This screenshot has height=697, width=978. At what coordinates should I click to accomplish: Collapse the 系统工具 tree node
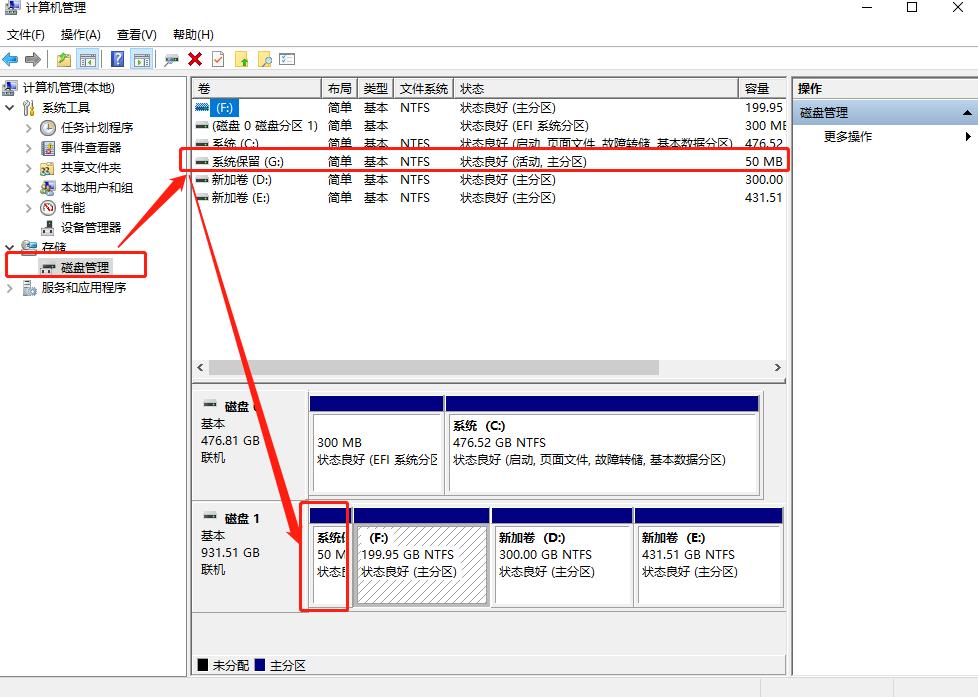point(10,108)
